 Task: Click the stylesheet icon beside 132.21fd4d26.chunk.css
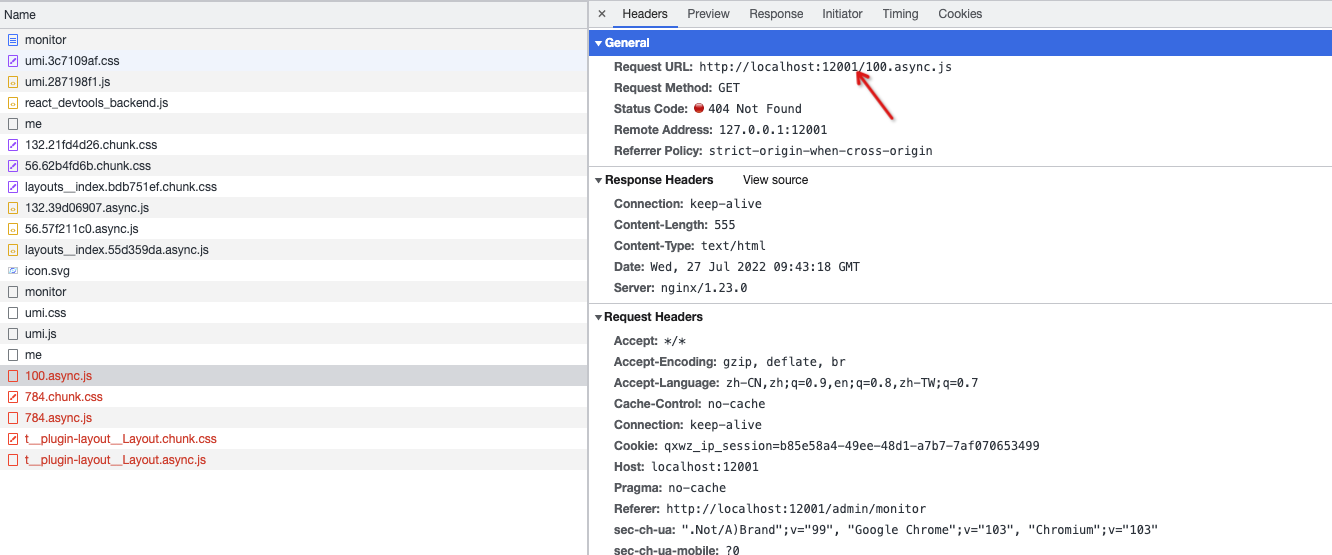coord(13,145)
